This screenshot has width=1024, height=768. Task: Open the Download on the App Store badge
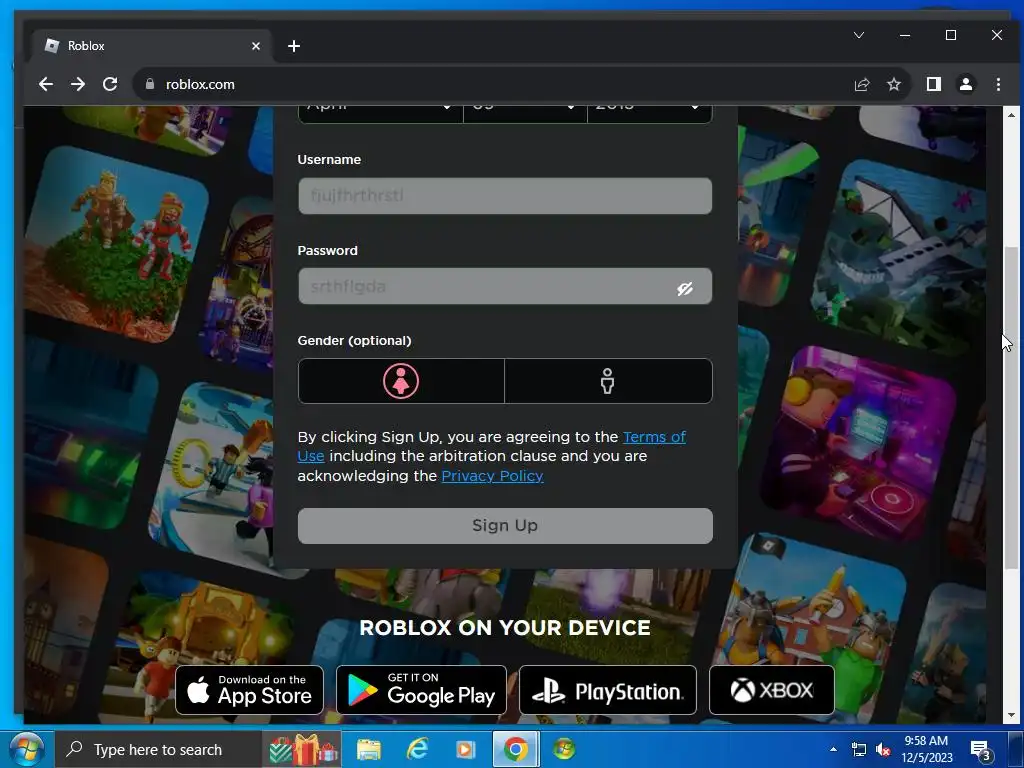point(249,690)
